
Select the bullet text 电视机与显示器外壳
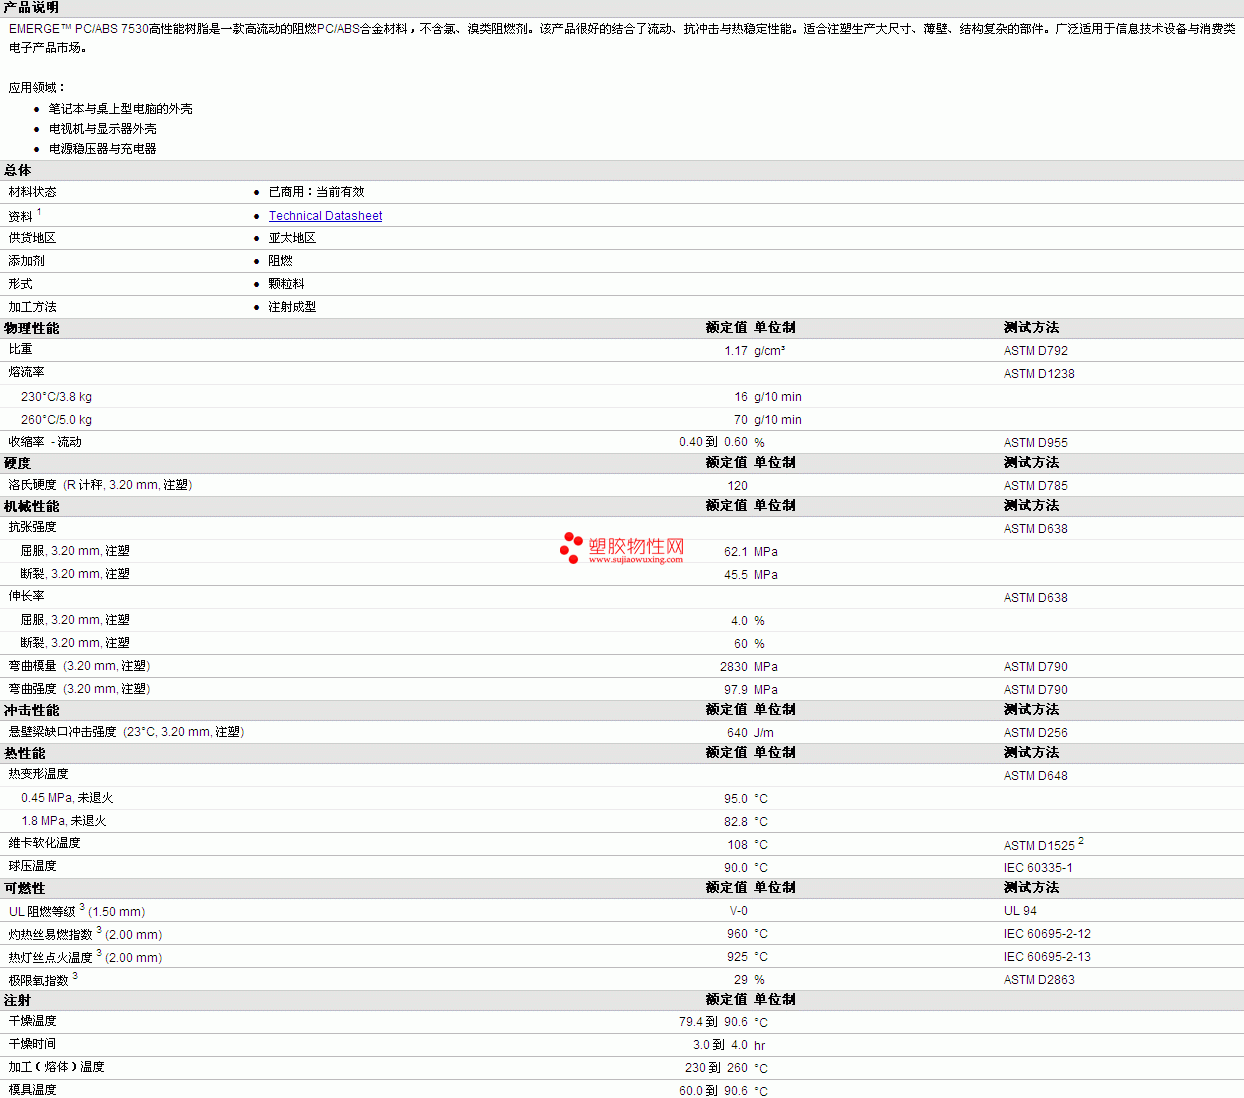point(102,129)
